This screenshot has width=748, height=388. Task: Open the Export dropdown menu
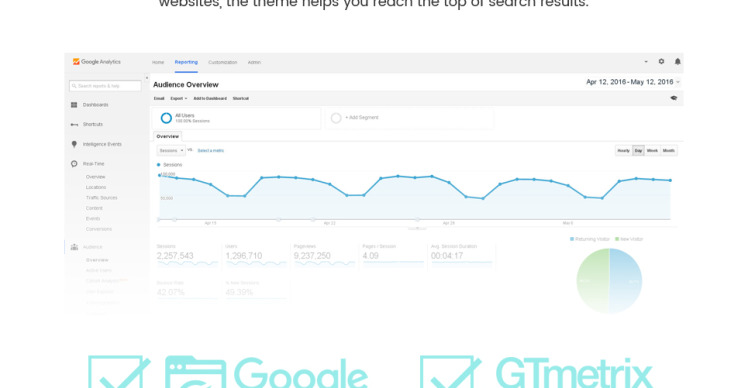(178, 98)
